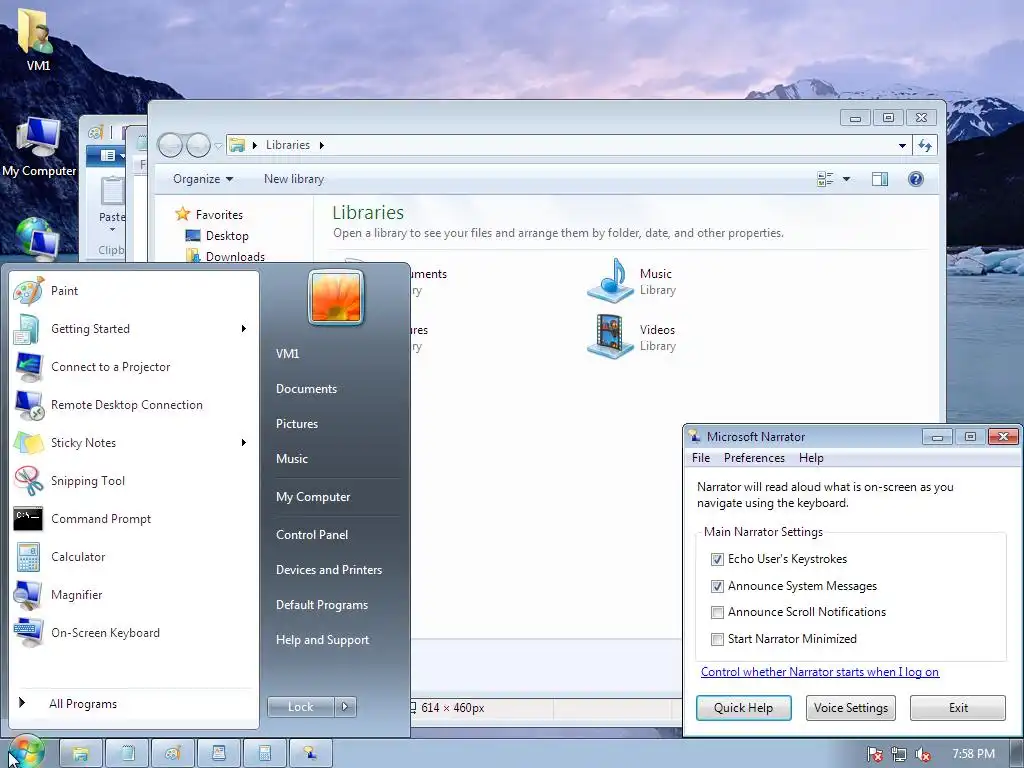The image size is (1024, 768).
Task: Open Narrator Voice Settings
Action: tap(850, 708)
